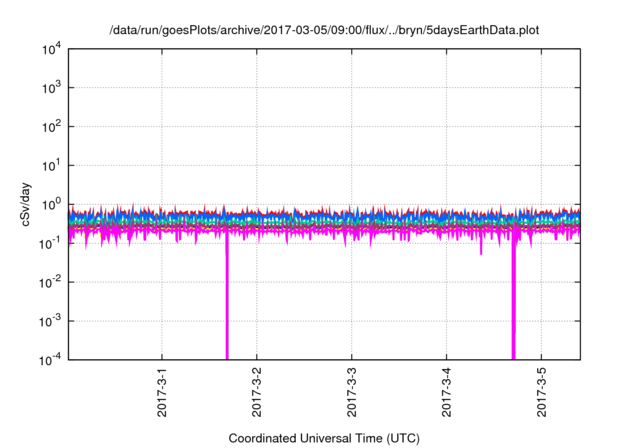Screen dimensions: 640x448
Task: Click the 2017-3-5 date tick label
Action: [x=541, y=392]
